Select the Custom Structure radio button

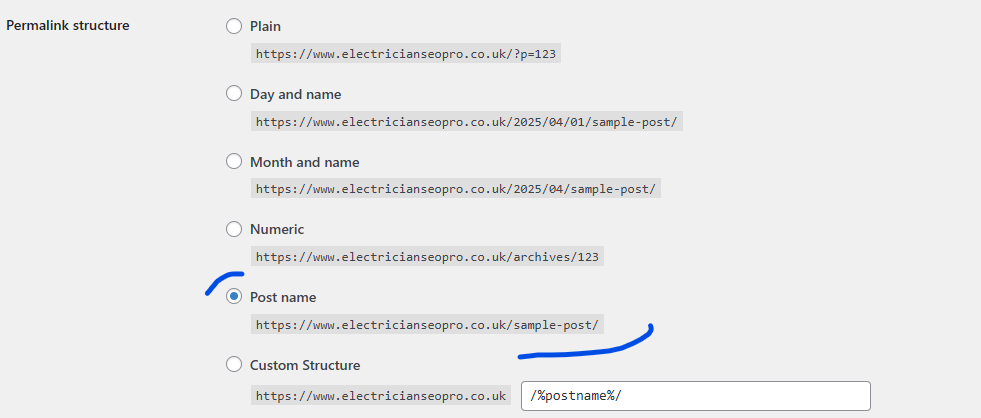click(233, 364)
